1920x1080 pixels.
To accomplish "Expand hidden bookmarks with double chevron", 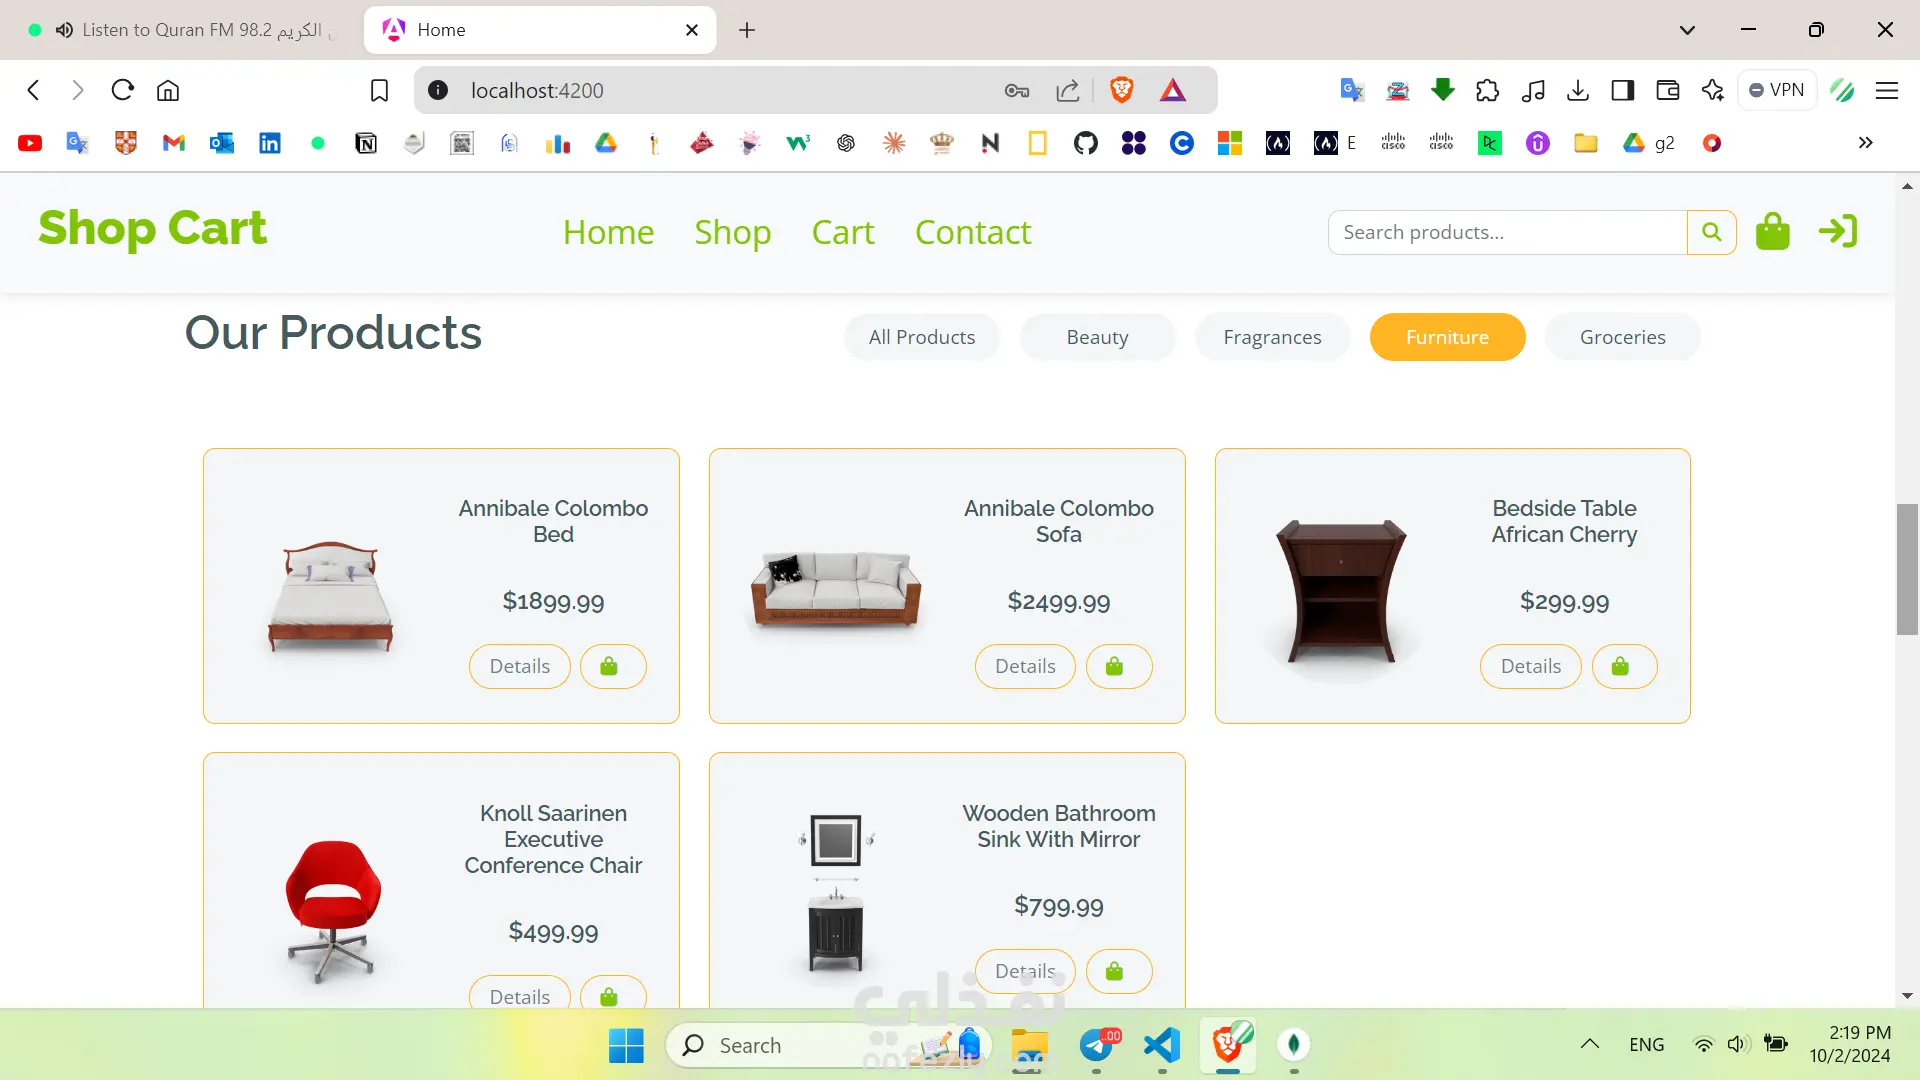I will point(1865,143).
